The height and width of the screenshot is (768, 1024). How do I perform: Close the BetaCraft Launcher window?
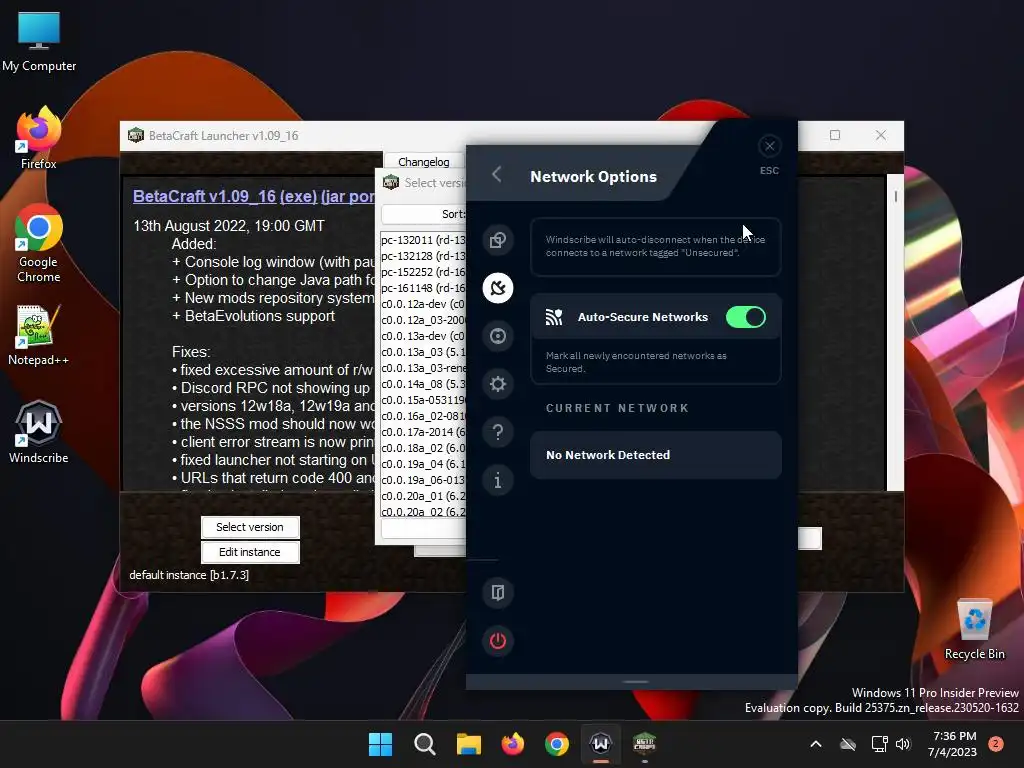881,135
